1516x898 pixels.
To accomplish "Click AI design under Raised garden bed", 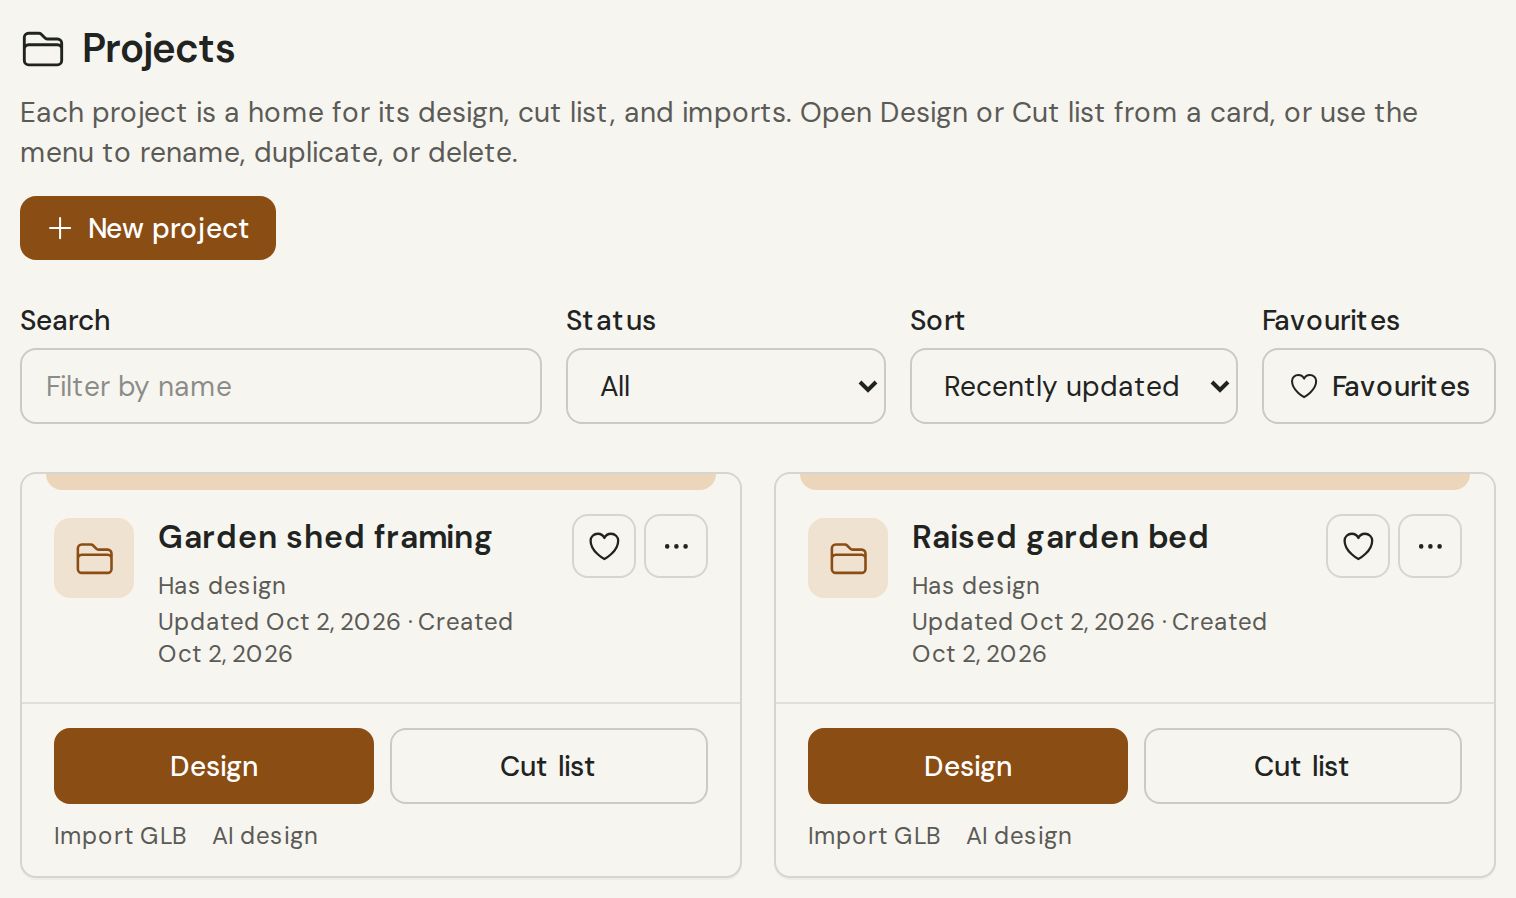I will 1019,836.
